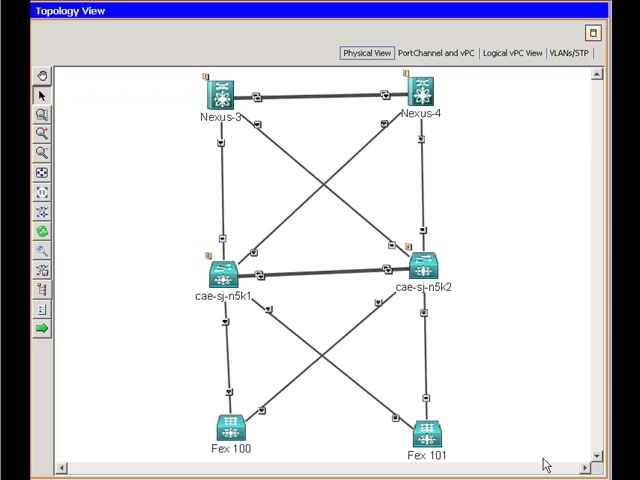Viewport: 640px width, 480px height.
Task: Click the vertical scrollbar up arrow
Action: point(597,74)
